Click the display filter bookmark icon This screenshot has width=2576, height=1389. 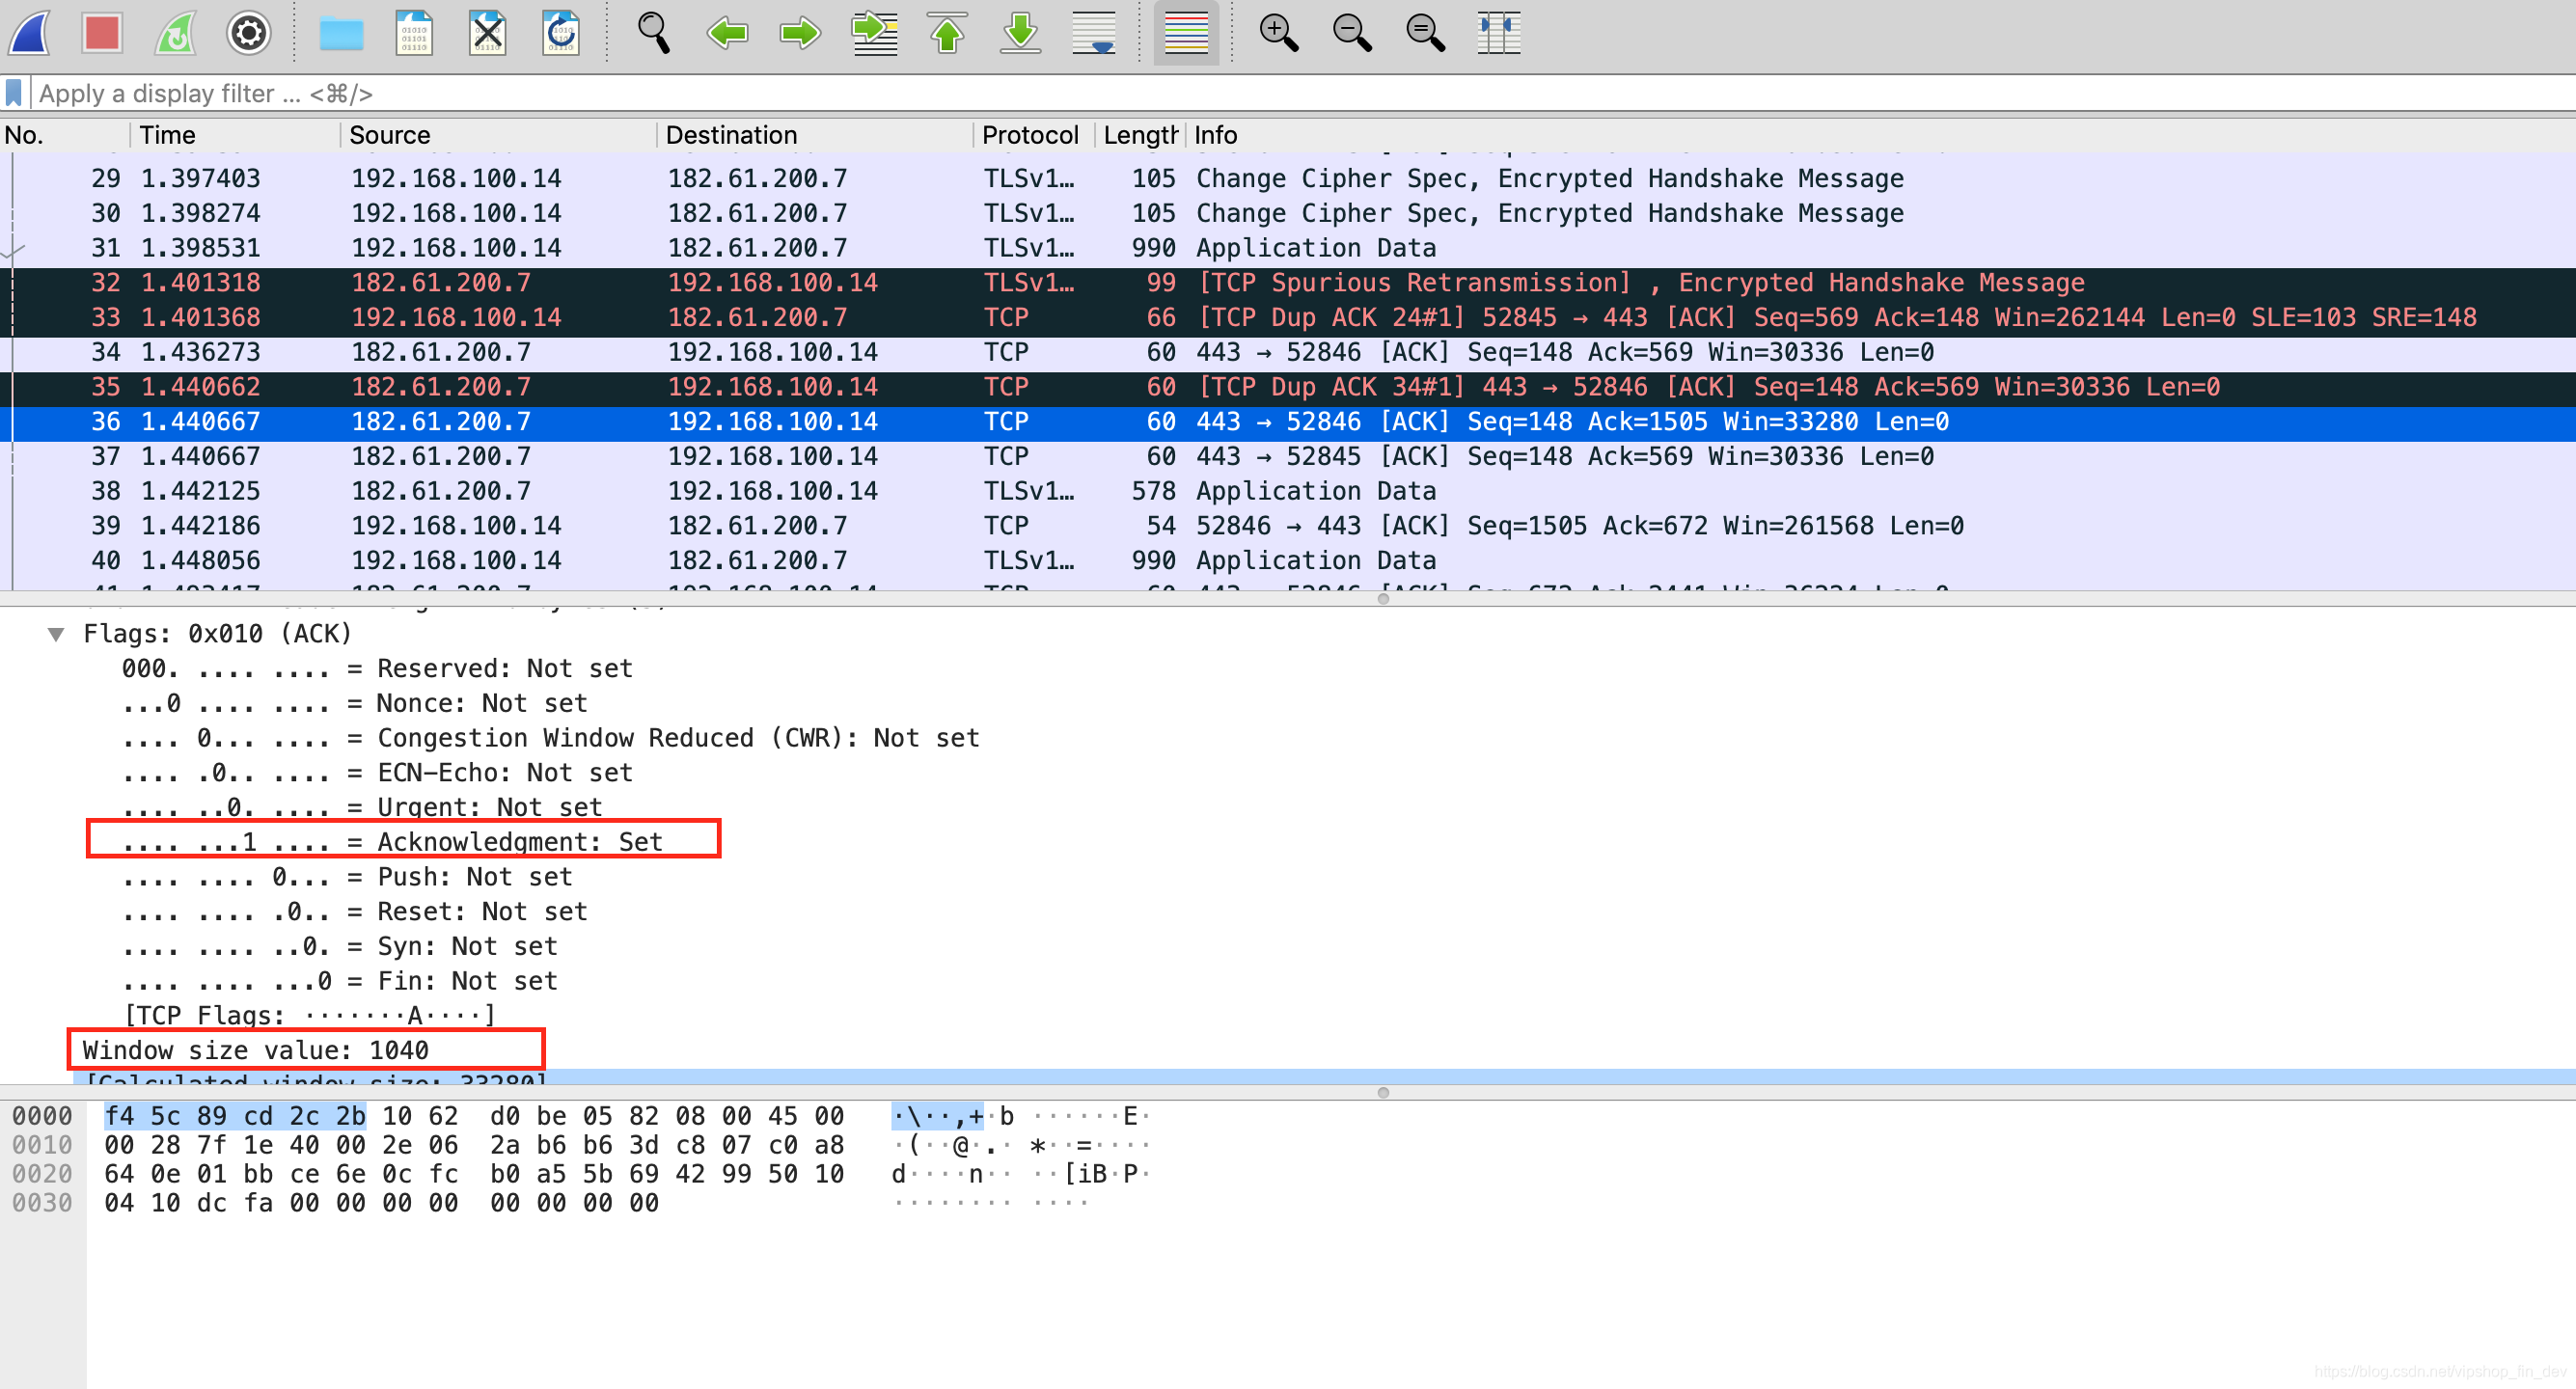[14, 93]
